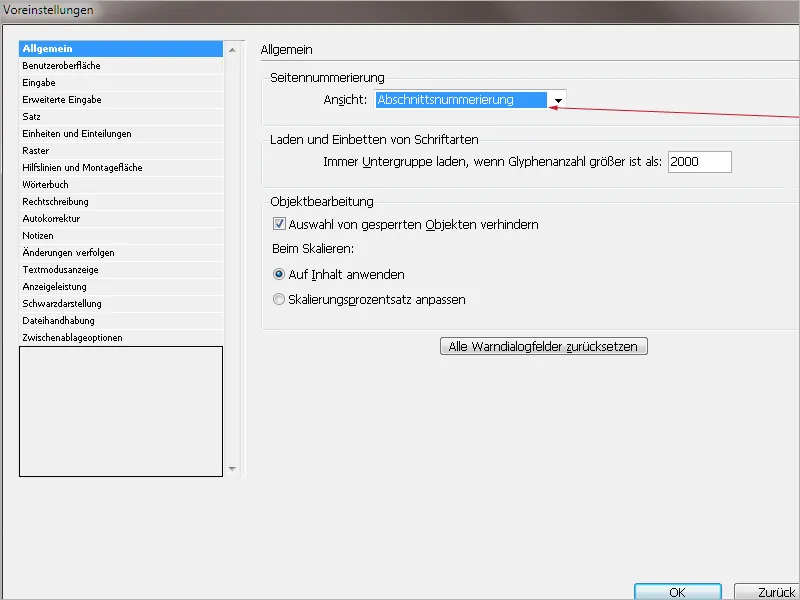Select Zwischenablageoptionen category

[121, 338]
